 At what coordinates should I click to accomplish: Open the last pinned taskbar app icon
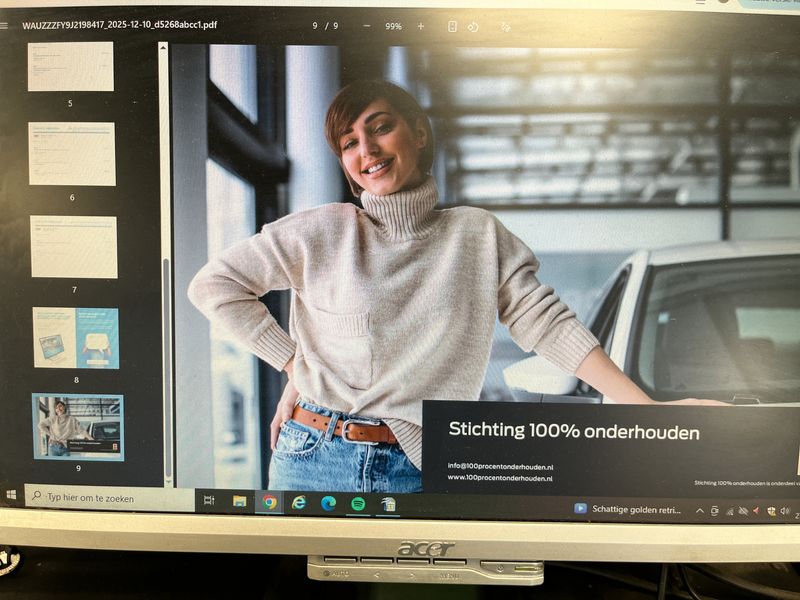pyautogui.click(x=388, y=505)
